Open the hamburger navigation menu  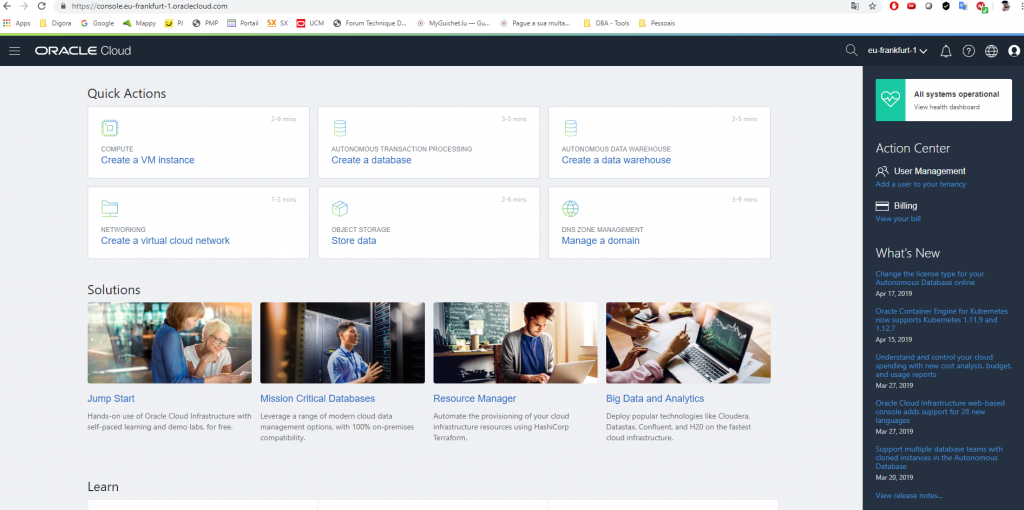pyautogui.click(x=14, y=51)
